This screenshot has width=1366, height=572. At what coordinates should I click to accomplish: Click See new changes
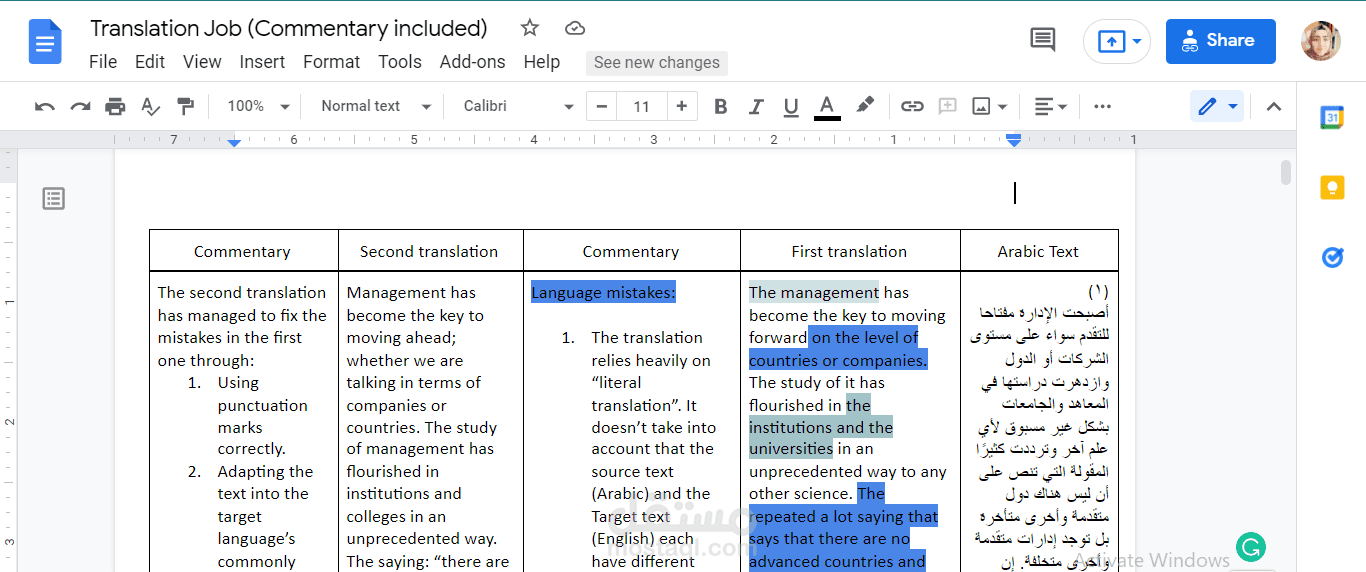(x=657, y=62)
